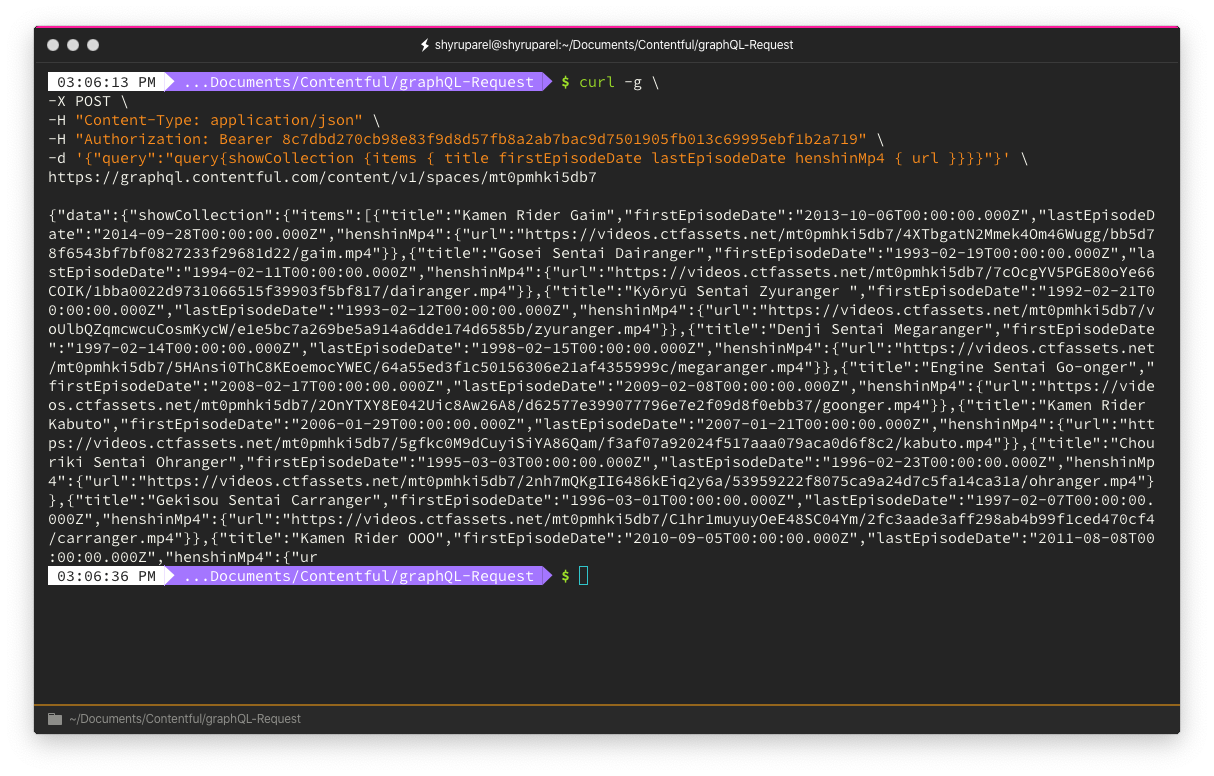
Task: Click the folder icon in the bottom status bar
Action: [55, 719]
